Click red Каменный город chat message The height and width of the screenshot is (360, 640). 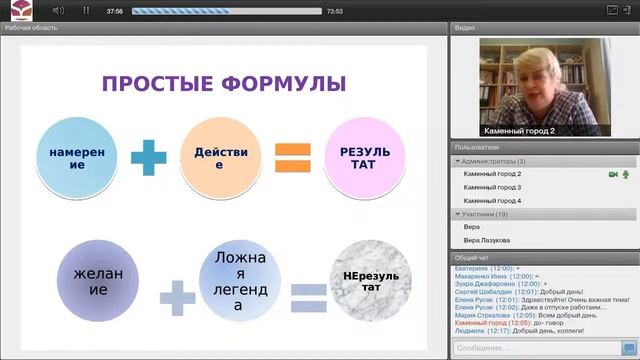coord(509,323)
